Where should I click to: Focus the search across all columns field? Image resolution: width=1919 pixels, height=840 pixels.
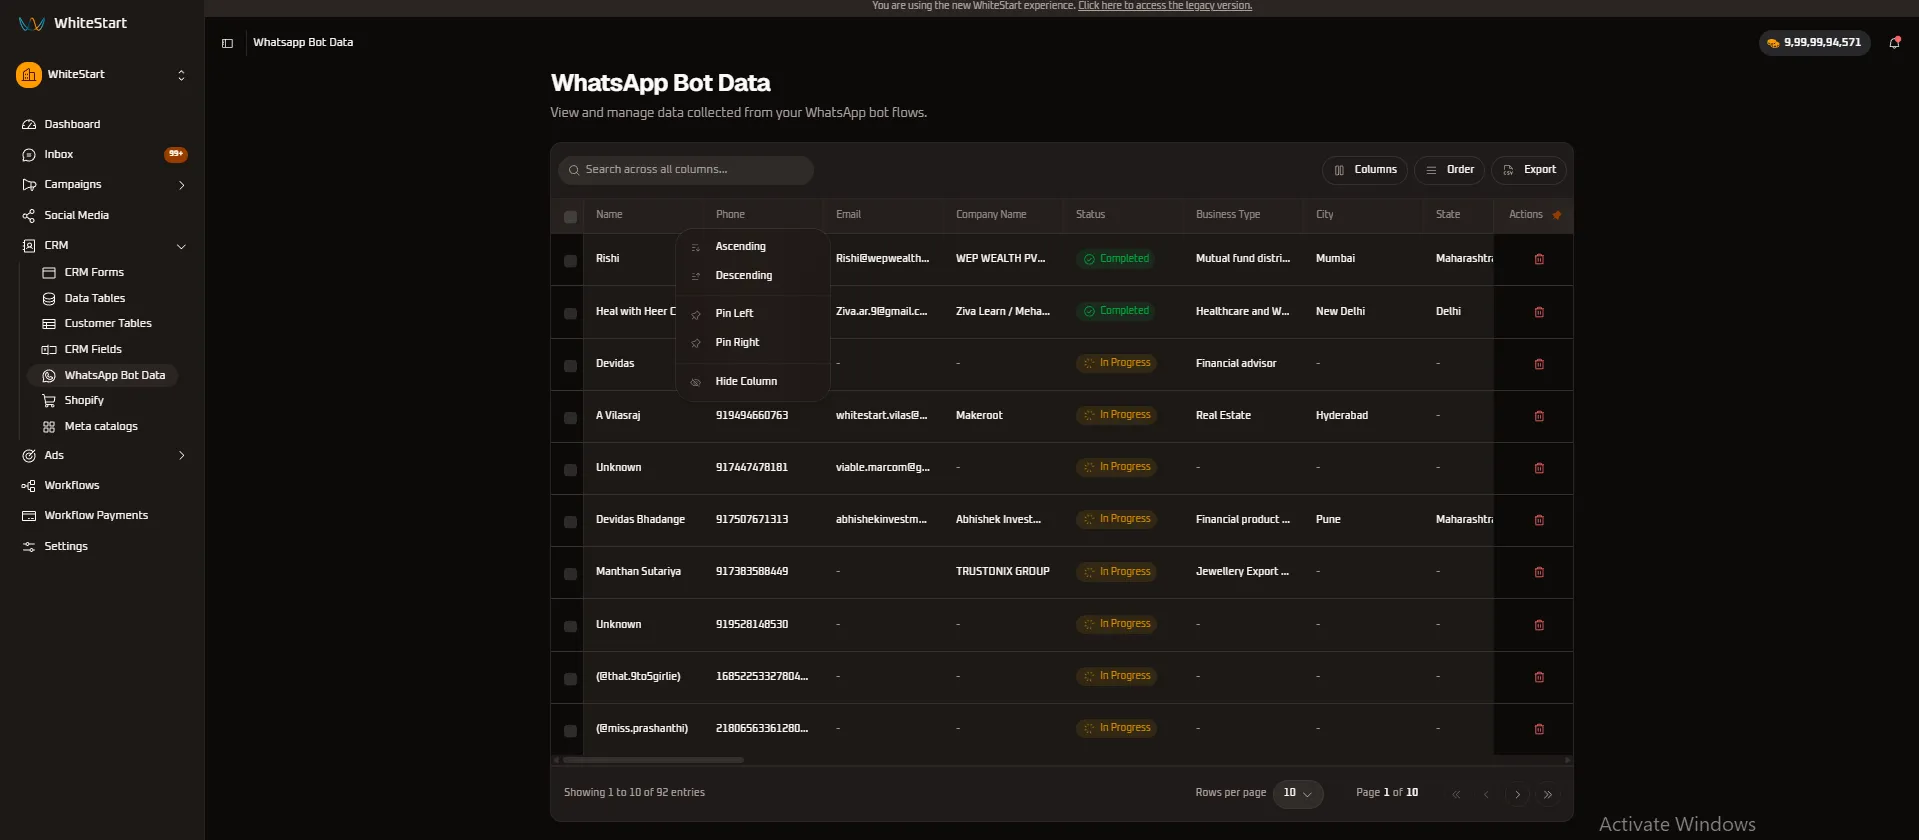[x=686, y=170]
